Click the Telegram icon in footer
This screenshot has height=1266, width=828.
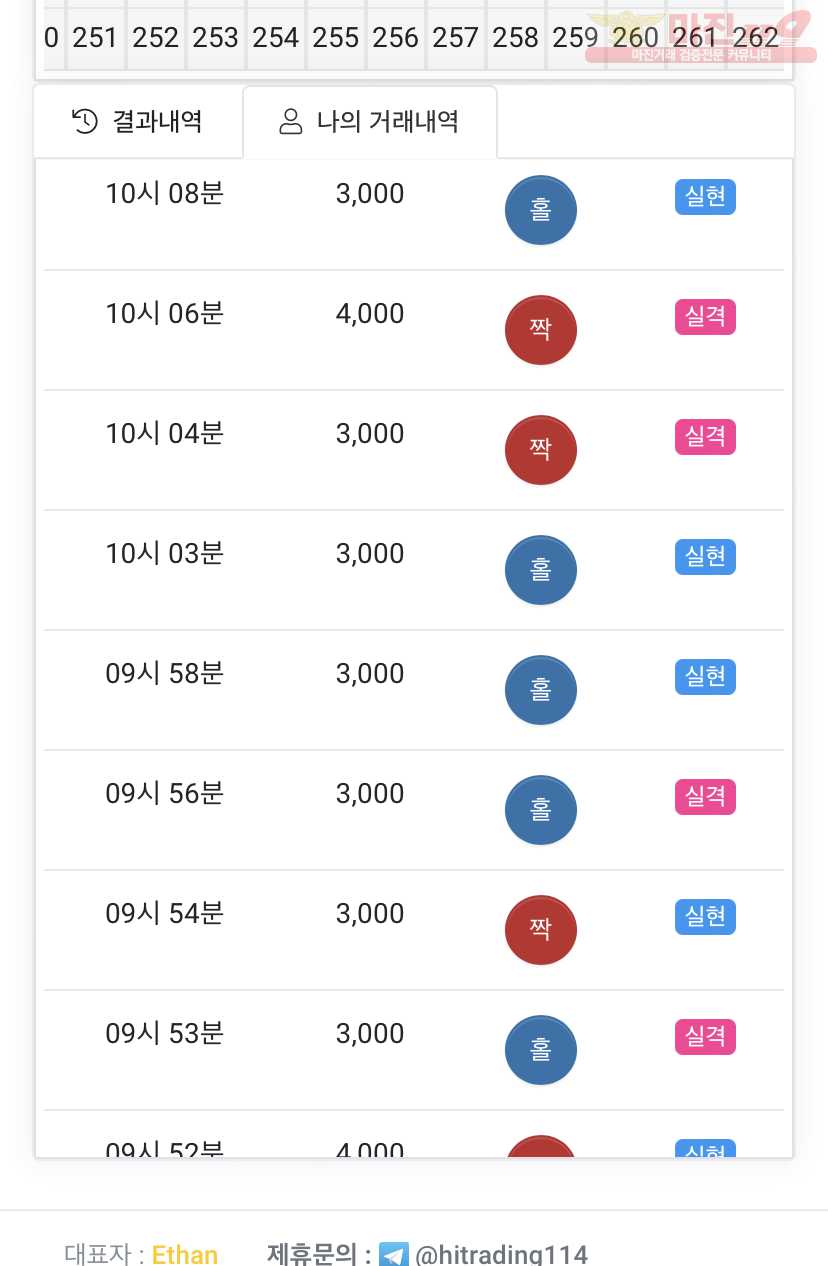[x=394, y=1255]
